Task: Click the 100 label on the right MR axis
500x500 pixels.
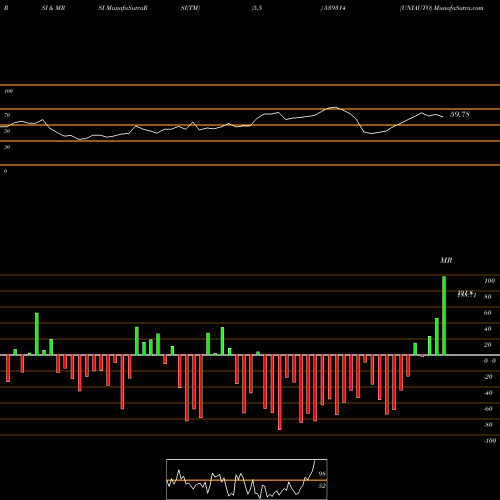Action: (489, 281)
